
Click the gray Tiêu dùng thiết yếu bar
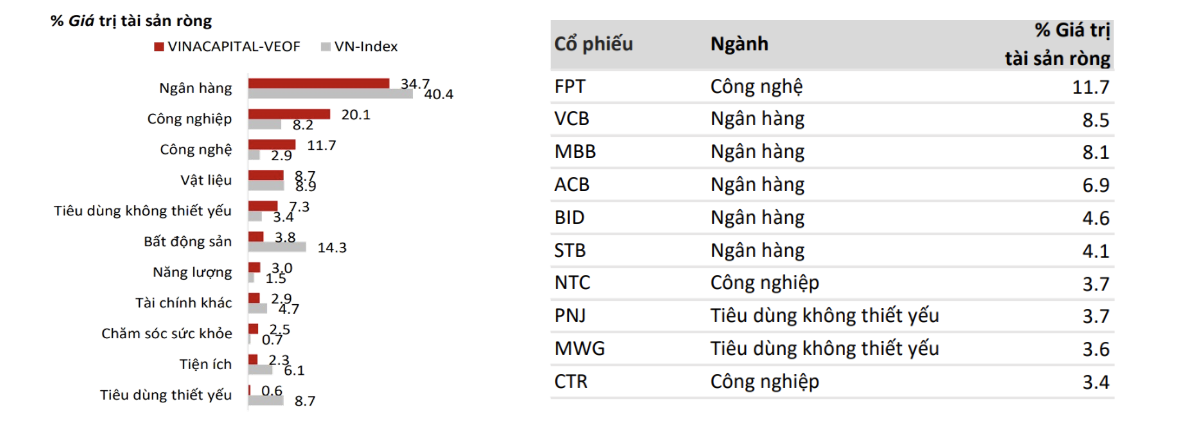[266, 400]
